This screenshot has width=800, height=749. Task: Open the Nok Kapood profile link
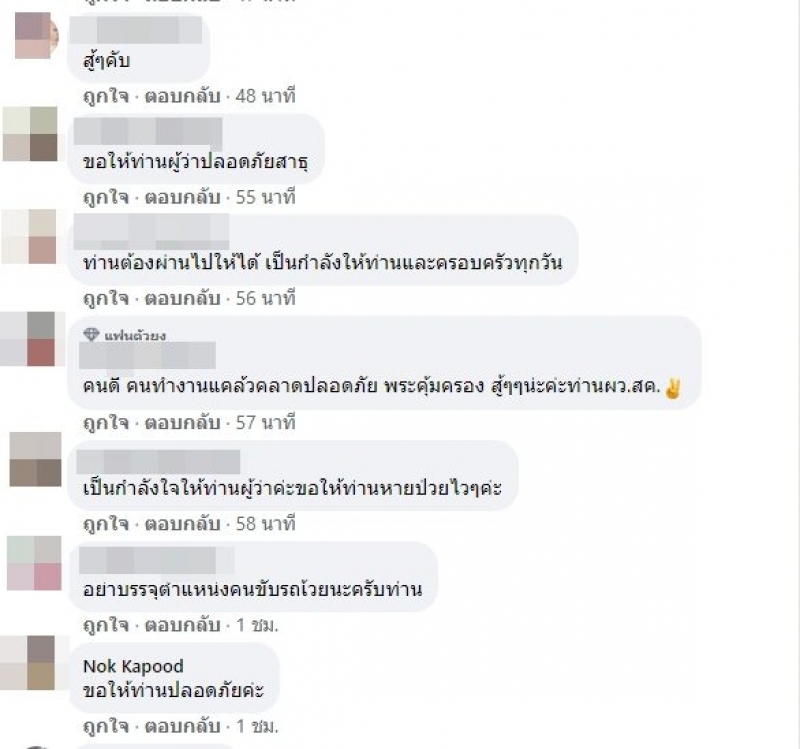(133, 666)
